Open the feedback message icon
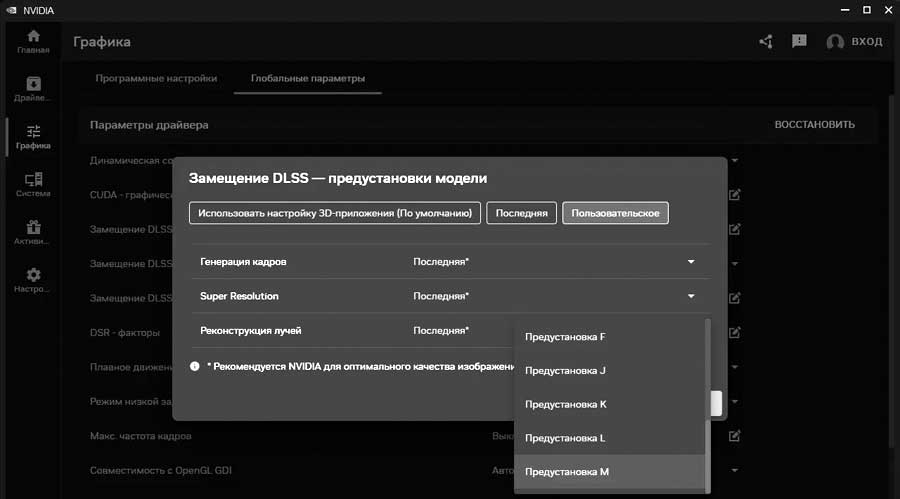The image size is (900, 499). pos(799,41)
